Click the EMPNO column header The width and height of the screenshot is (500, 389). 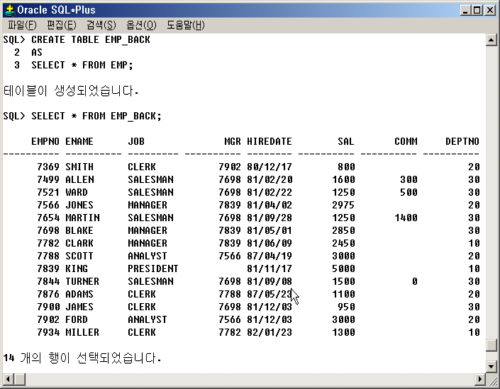coord(45,141)
